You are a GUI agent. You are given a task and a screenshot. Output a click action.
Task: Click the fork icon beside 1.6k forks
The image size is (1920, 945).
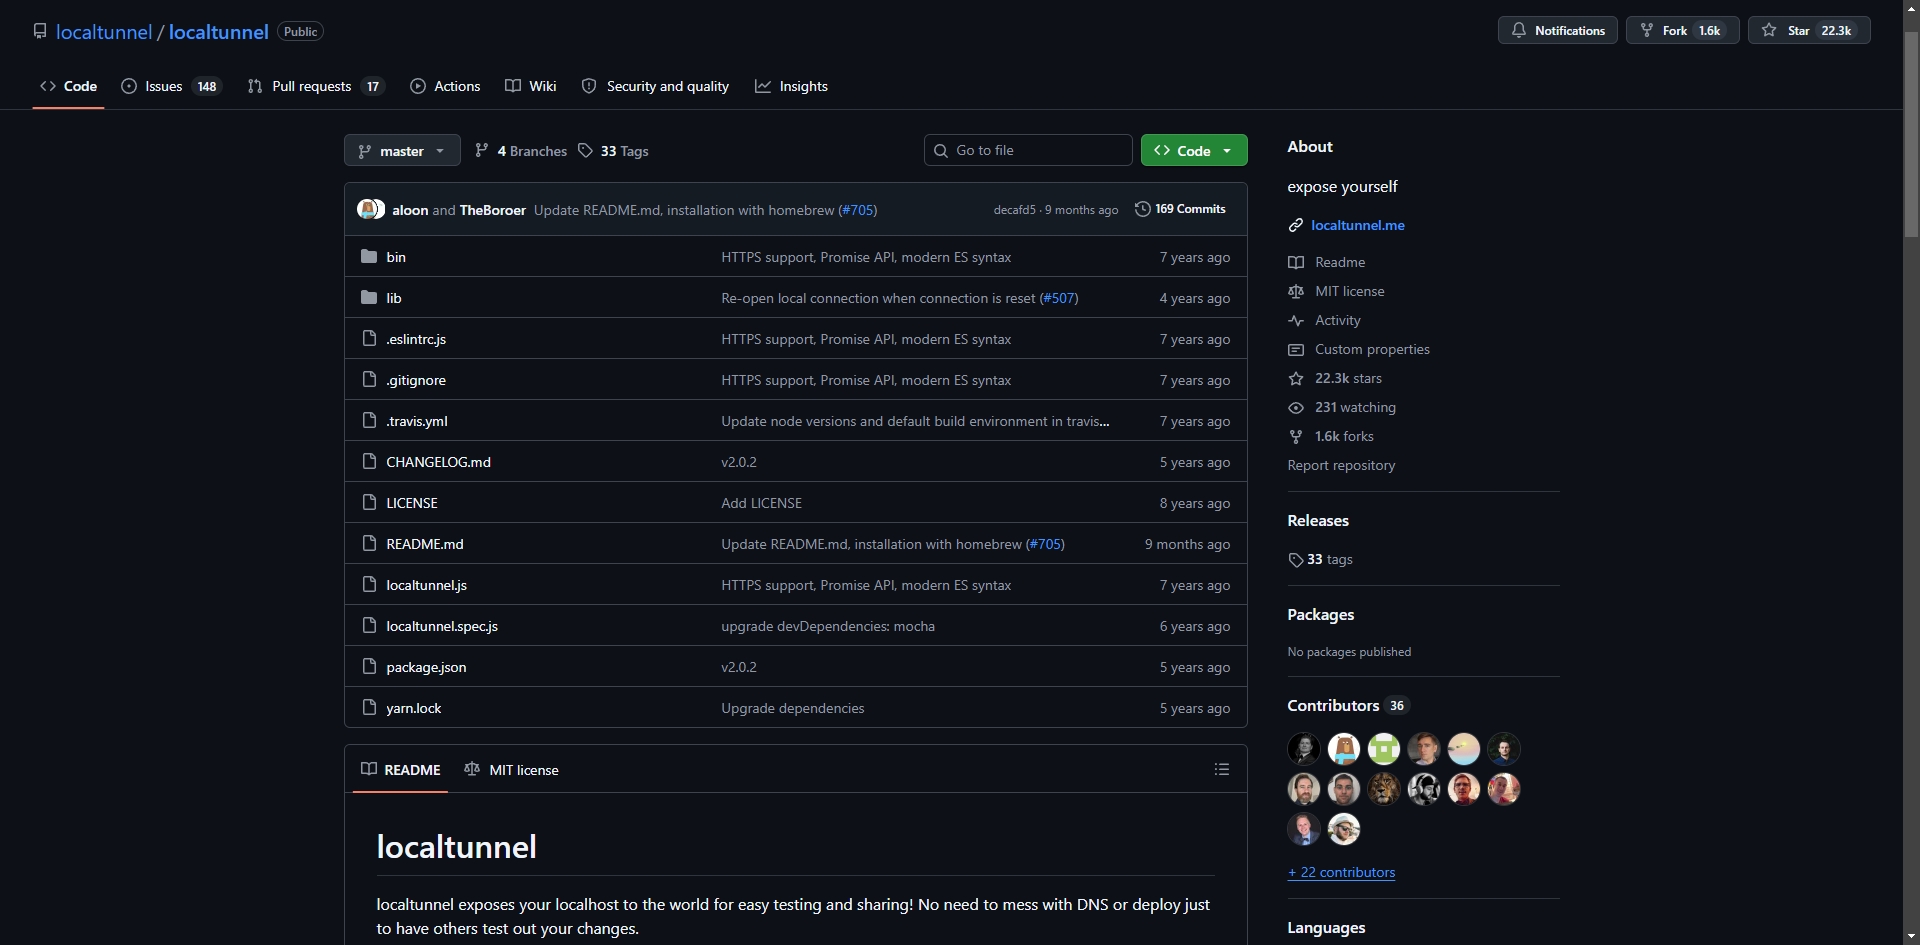click(x=1296, y=436)
